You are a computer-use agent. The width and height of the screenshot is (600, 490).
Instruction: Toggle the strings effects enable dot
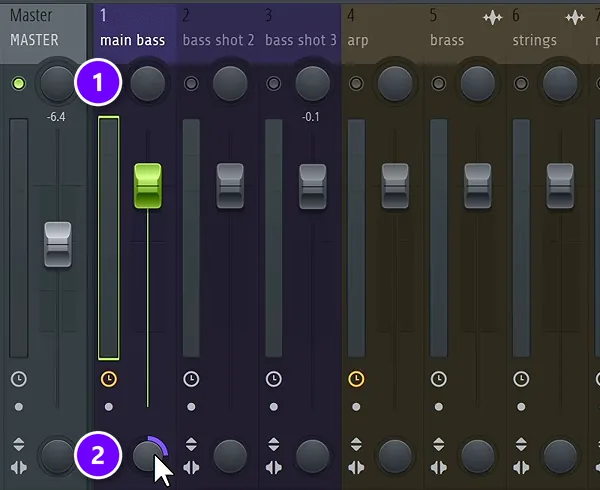pyautogui.click(x=521, y=407)
